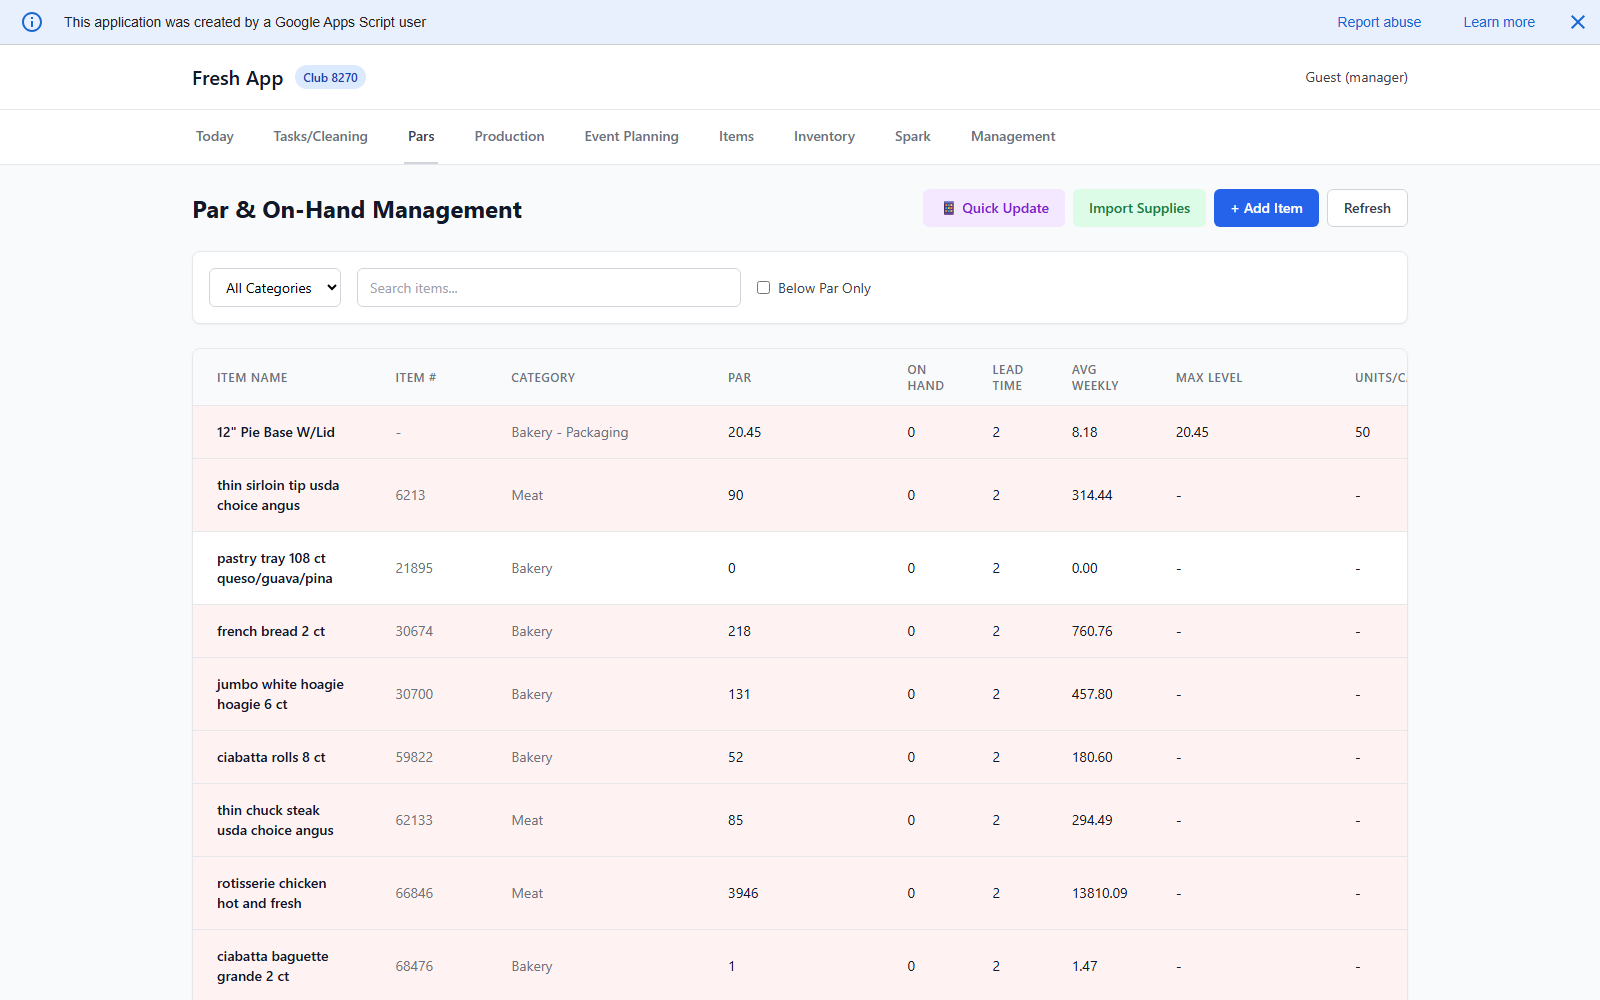Click the Quick Update button
This screenshot has width=1600, height=1000.
[x=993, y=208]
